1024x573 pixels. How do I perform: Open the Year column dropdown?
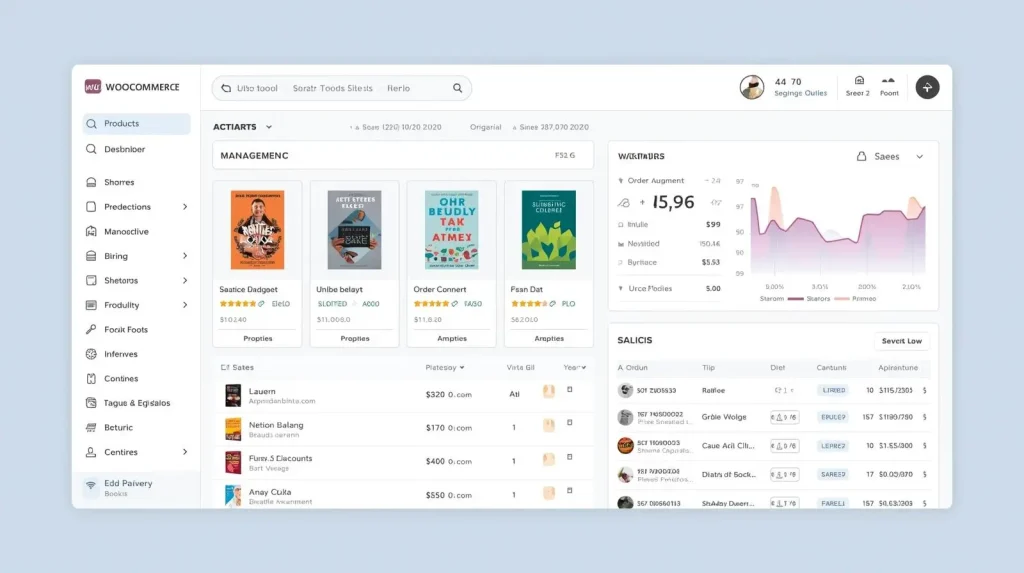click(575, 367)
